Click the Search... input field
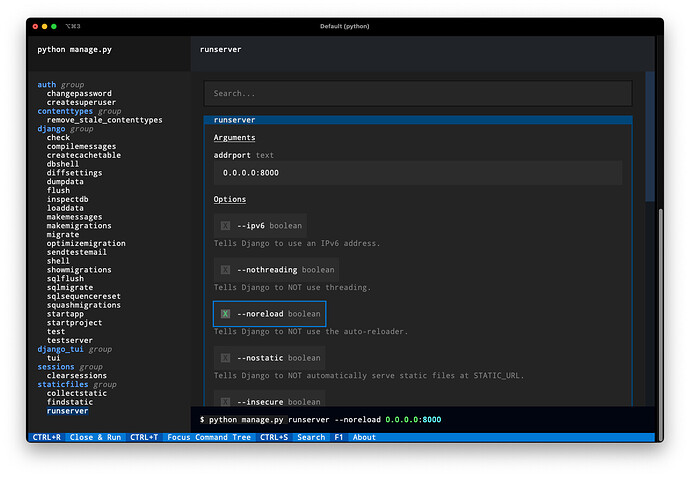The image size is (690, 477). pos(418,93)
